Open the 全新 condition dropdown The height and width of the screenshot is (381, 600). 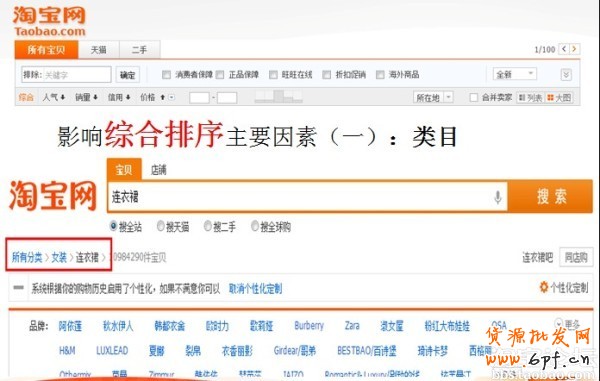[515, 74]
